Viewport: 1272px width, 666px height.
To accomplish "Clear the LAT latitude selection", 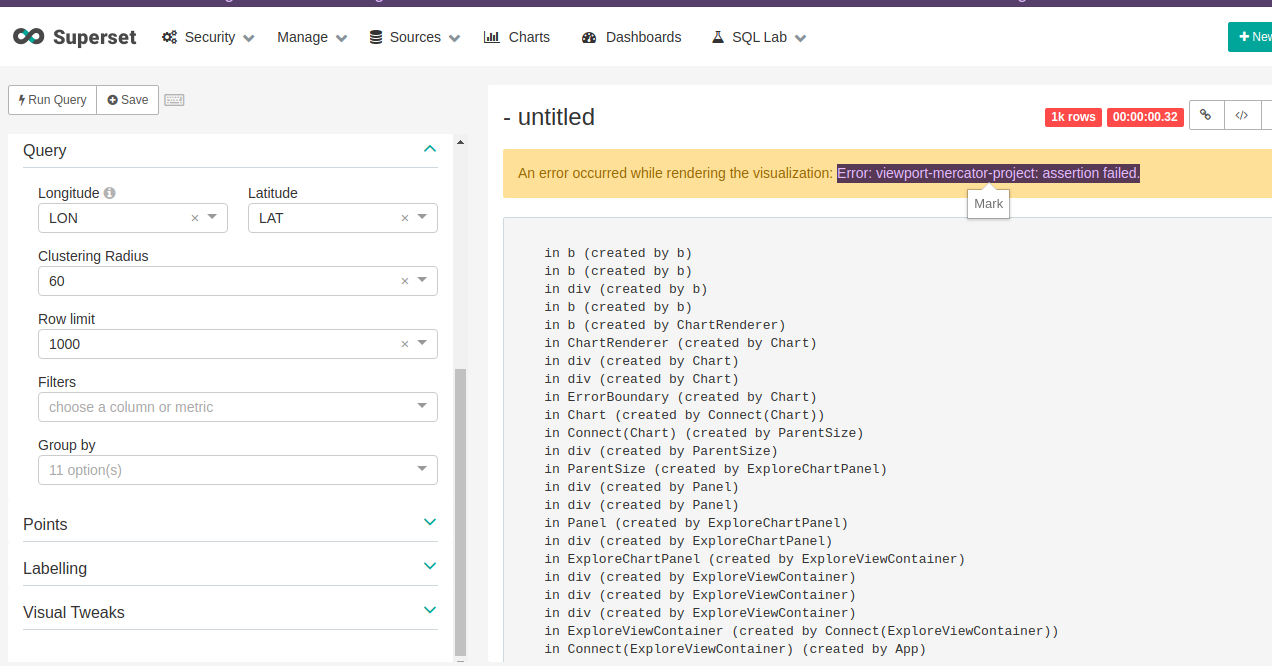I will (403, 217).
